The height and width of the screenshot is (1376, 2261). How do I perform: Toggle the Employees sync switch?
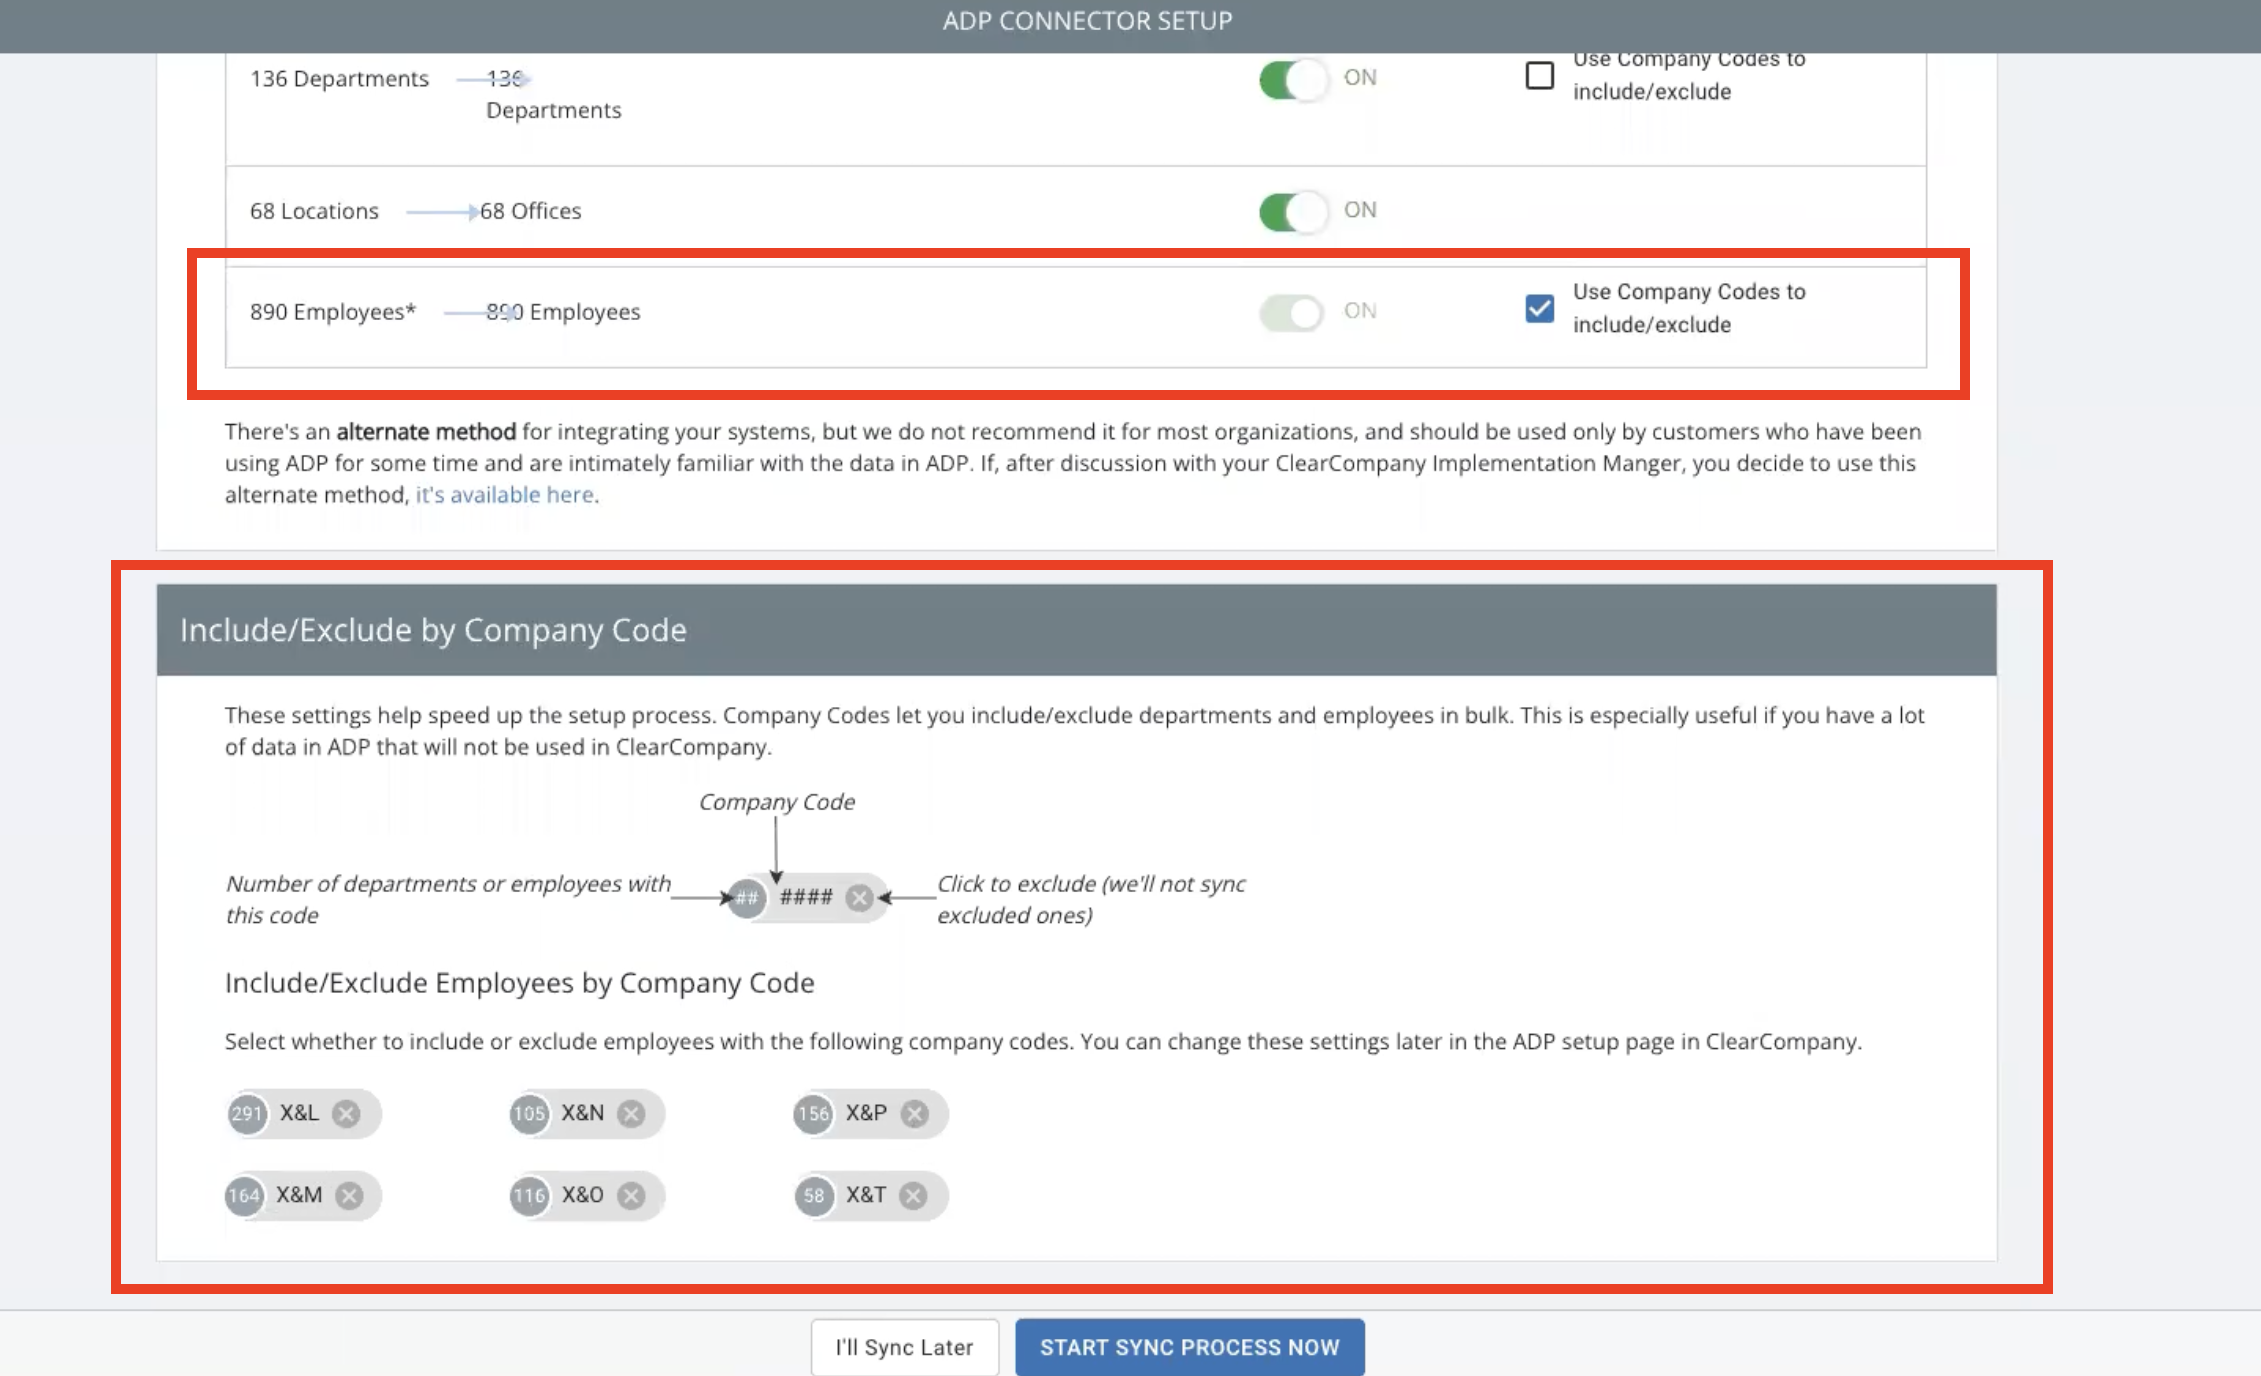[1293, 312]
